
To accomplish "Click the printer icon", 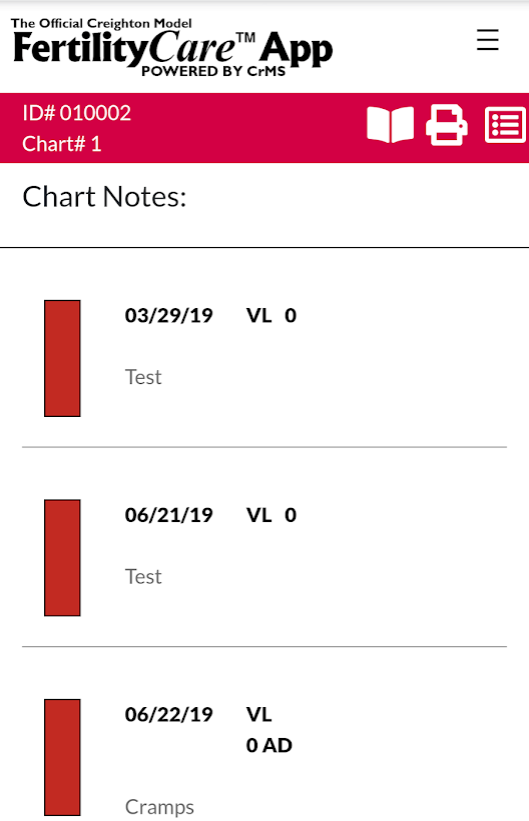I will tap(447, 125).
